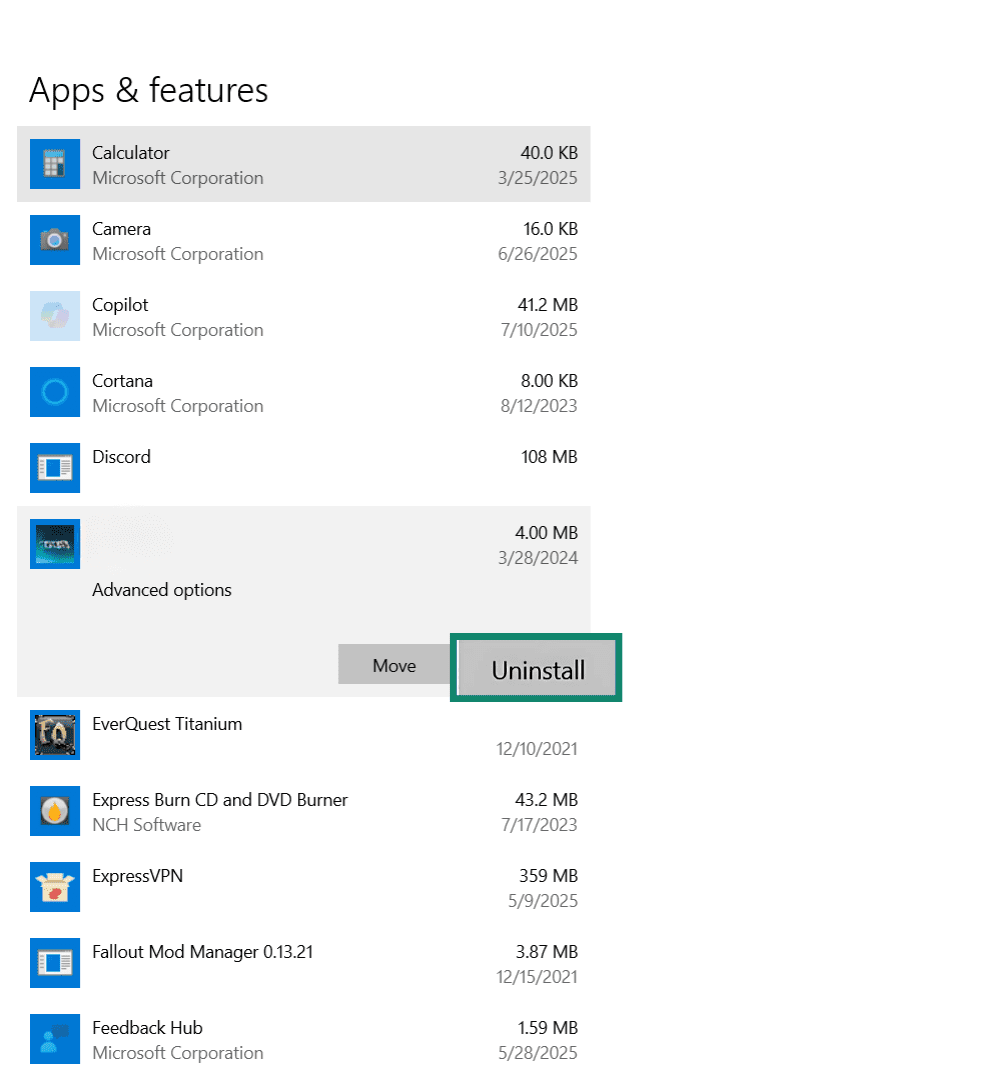
Task: Click the Calculator app icon
Action: click(54, 164)
